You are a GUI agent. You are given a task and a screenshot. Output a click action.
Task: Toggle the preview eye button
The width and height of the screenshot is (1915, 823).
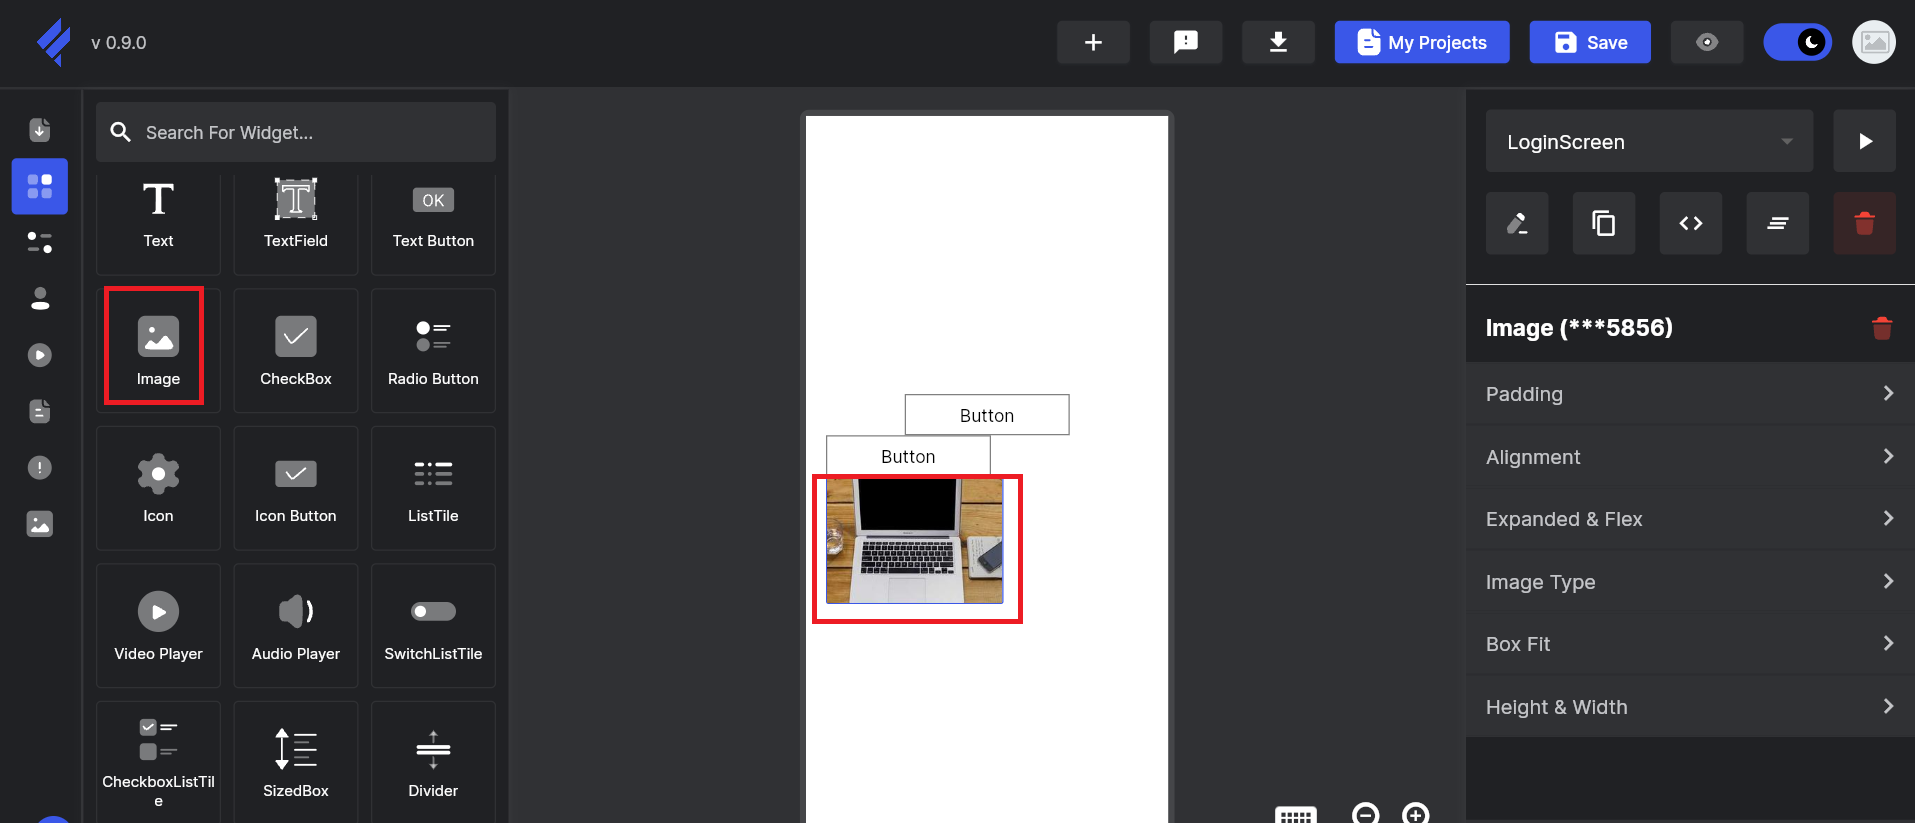1706,42
